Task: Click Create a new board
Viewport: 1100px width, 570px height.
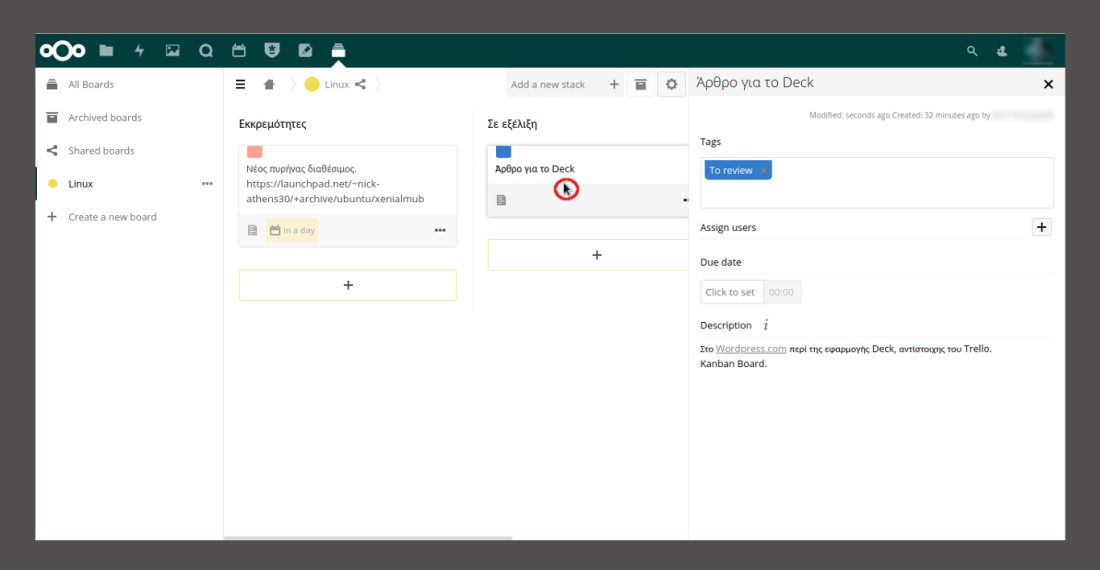Action: pyautogui.click(x=112, y=217)
